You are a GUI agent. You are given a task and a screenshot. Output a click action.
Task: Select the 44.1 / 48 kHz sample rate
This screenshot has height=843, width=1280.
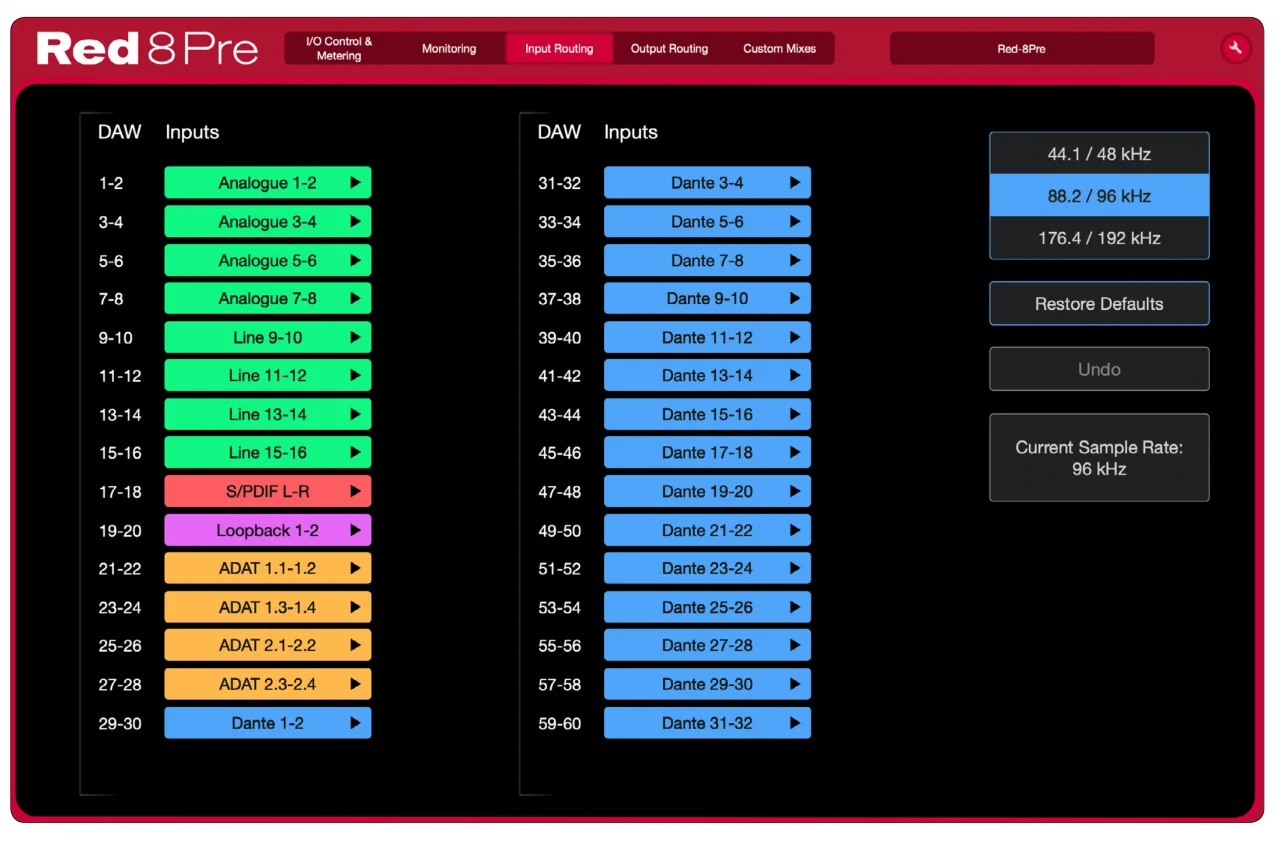pyautogui.click(x=1099, y=154)
